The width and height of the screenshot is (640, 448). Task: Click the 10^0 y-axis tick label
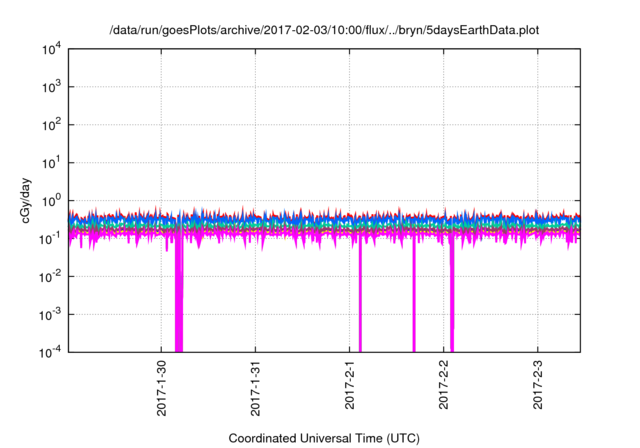click(x=51, y=201)
